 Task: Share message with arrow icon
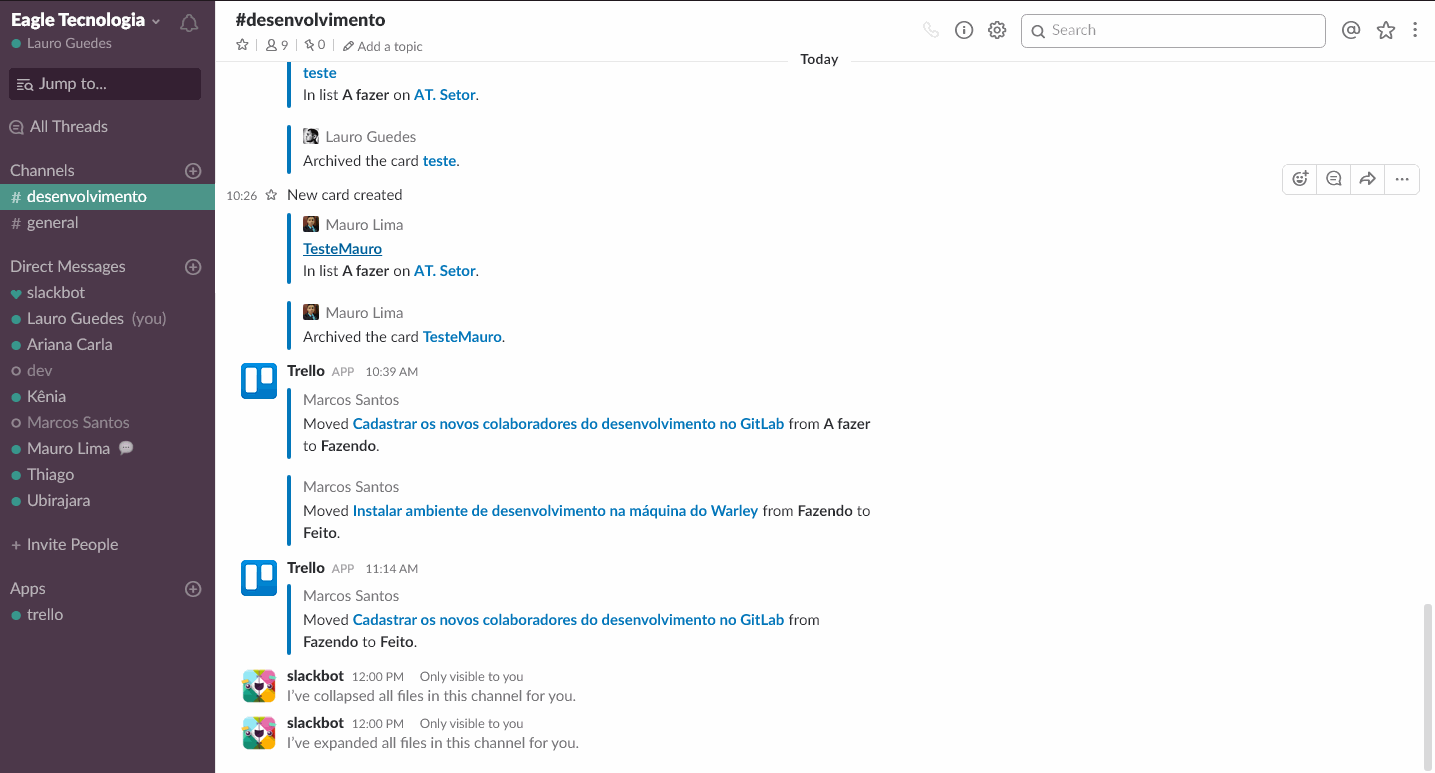1367,179
